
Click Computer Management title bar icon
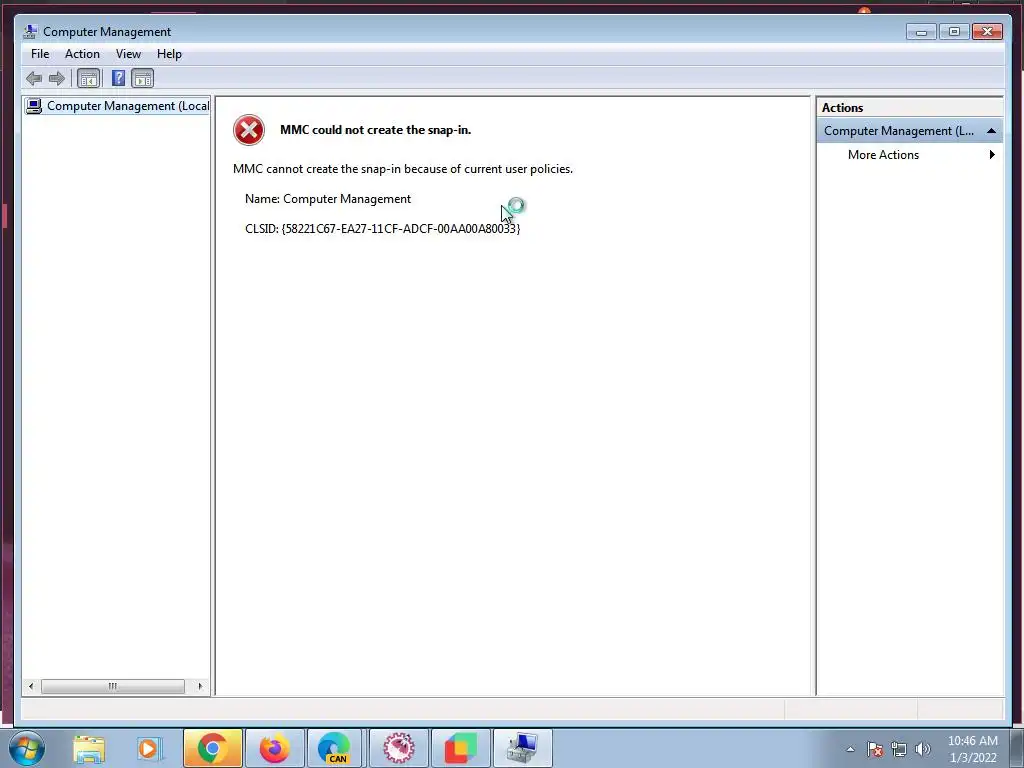coord(30,31)
